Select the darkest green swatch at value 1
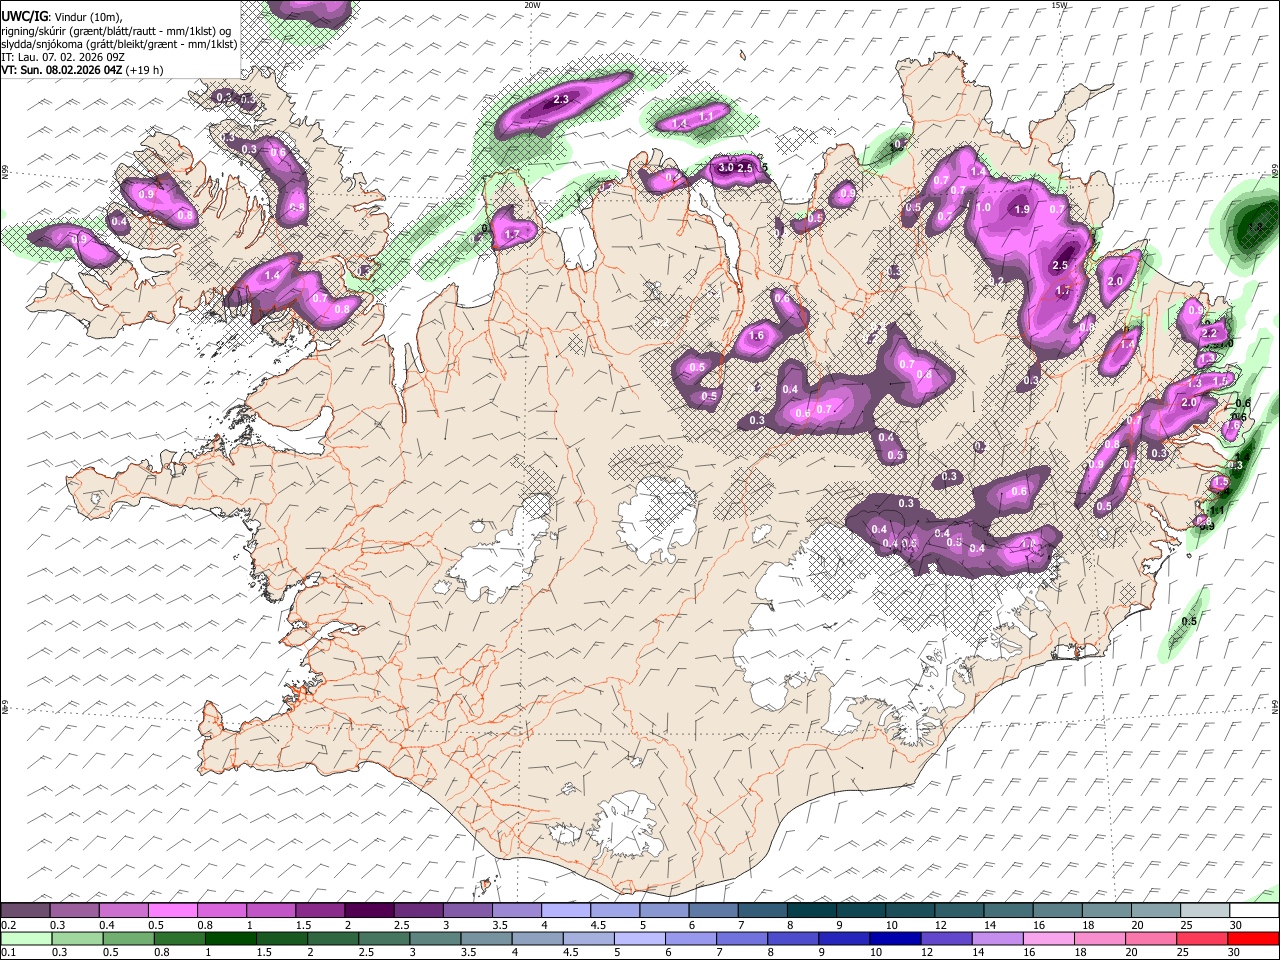Screen dimensions: 1280x960 tap(230, 938)
